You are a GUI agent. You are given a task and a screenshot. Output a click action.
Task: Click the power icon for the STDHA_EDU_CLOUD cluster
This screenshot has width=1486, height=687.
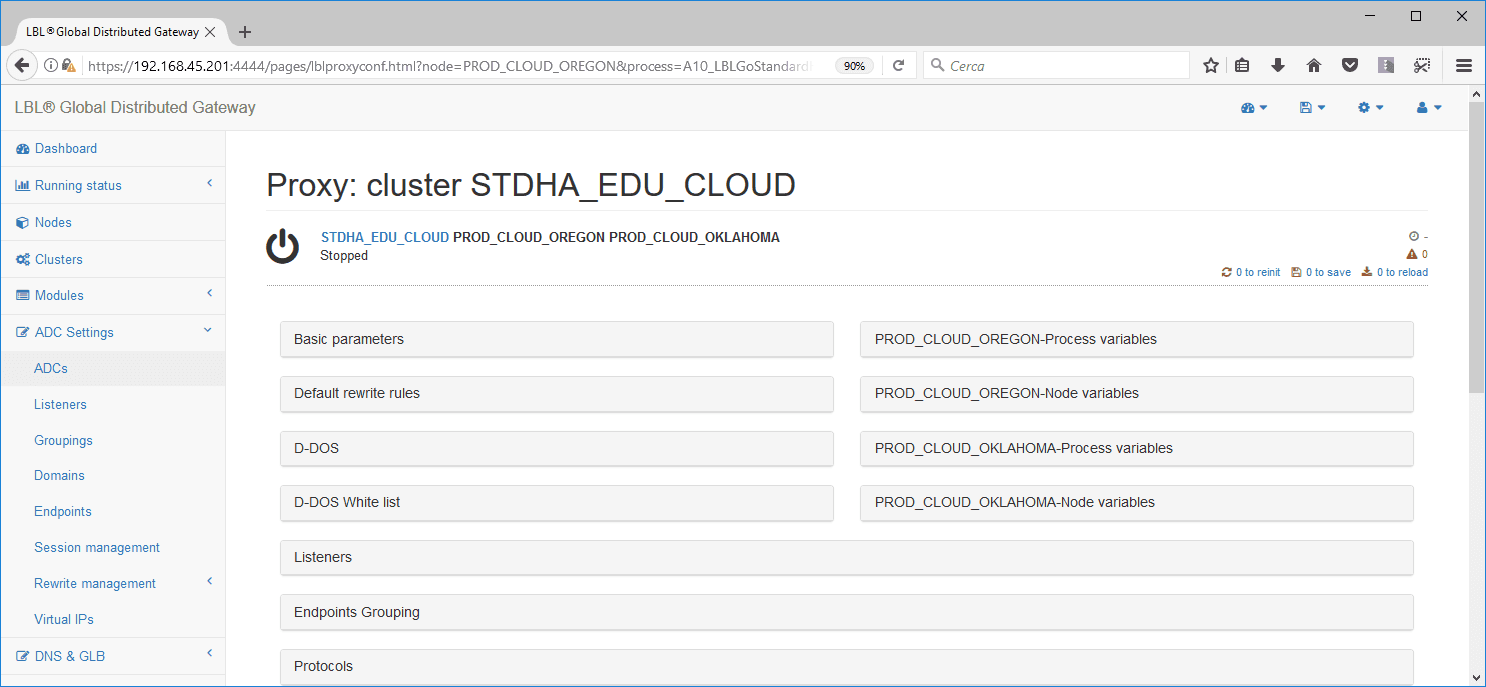283,246
